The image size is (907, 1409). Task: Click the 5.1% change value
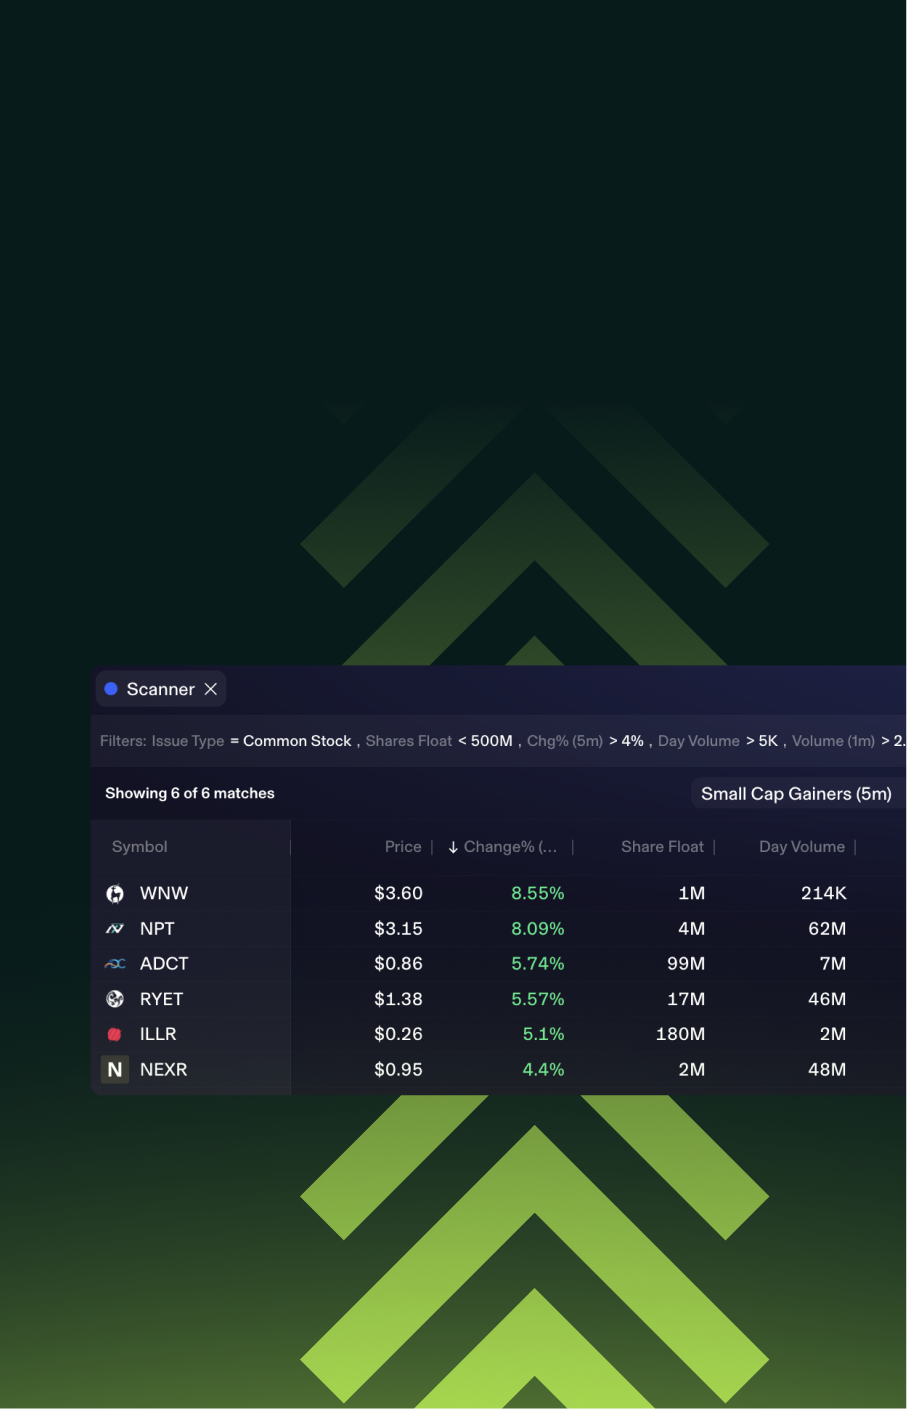(x=544, y=1034)
